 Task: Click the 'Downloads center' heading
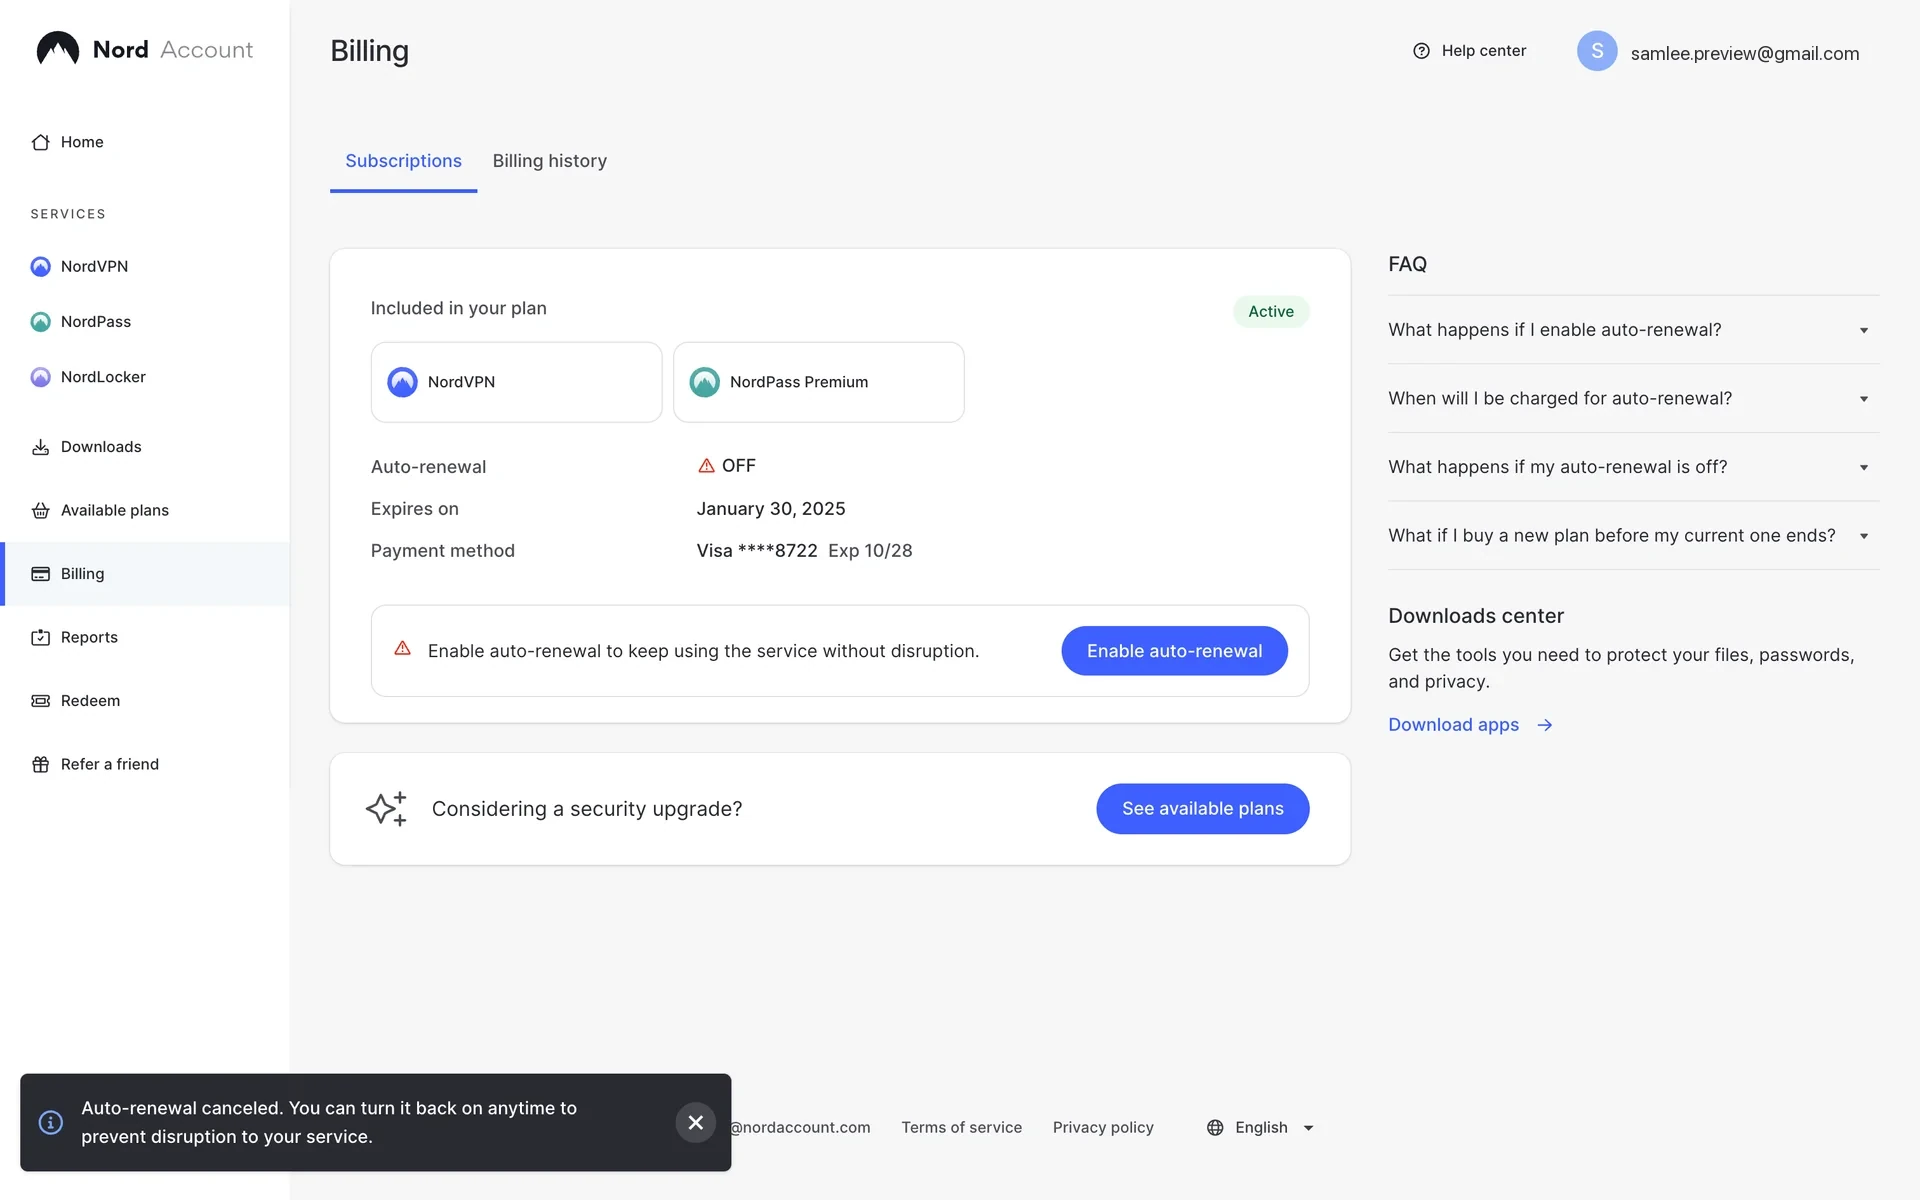(x=1476, y=616)
